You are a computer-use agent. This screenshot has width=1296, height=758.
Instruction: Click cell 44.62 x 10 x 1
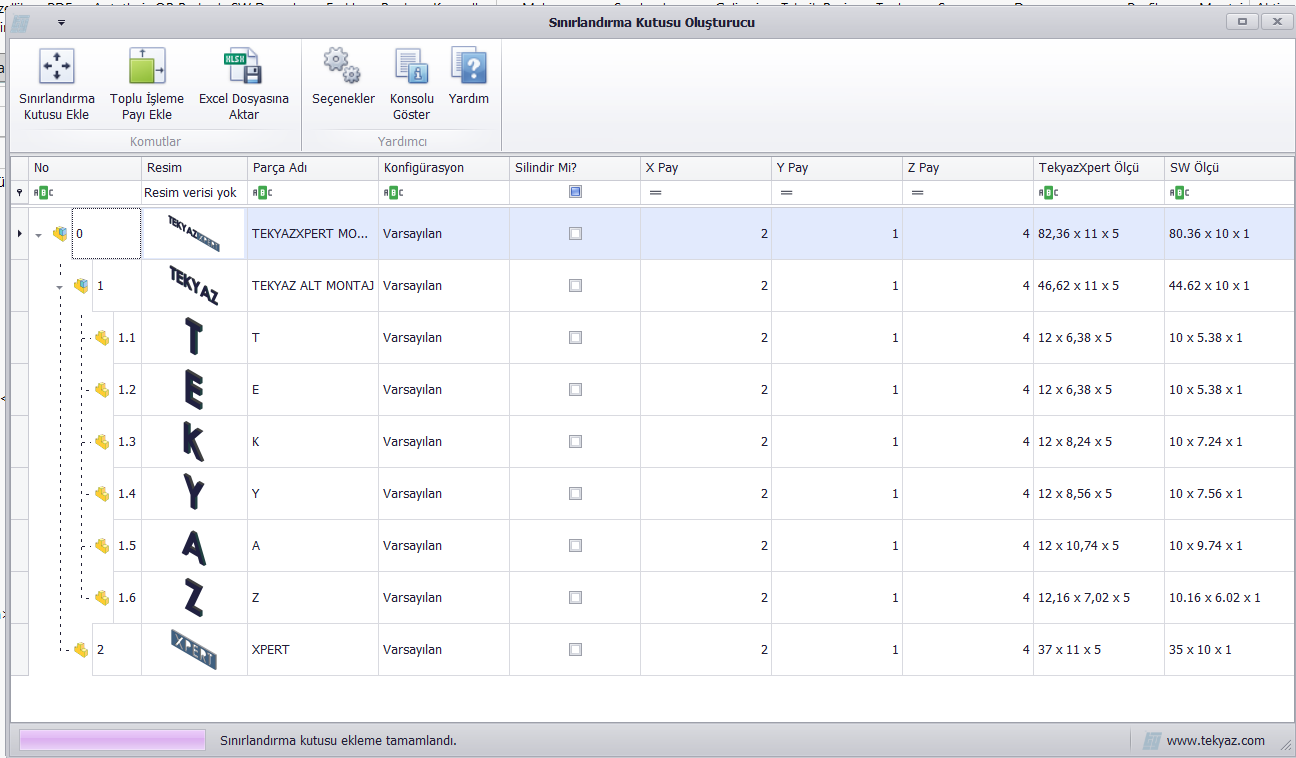(1229, 286)
